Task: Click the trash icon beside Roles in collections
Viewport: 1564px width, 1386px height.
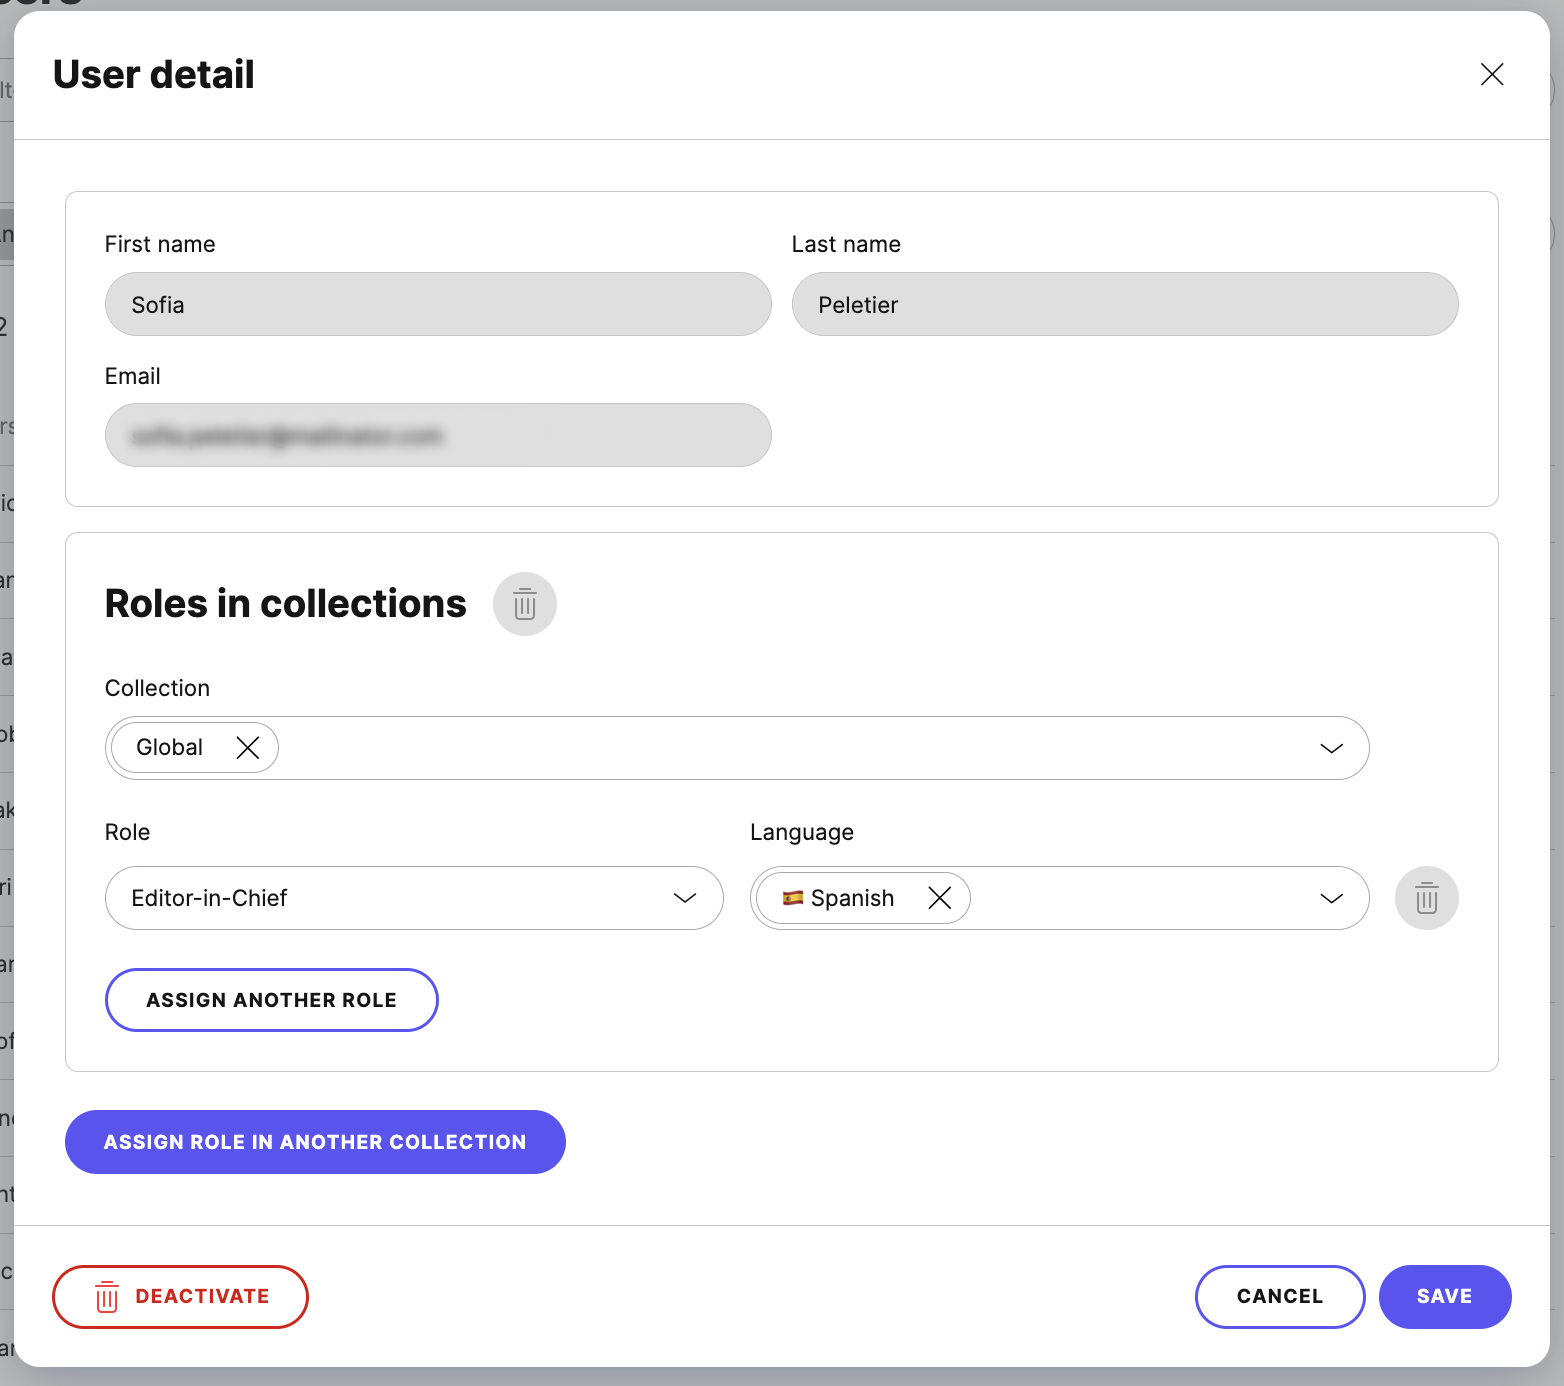Action: coord(524,603)
